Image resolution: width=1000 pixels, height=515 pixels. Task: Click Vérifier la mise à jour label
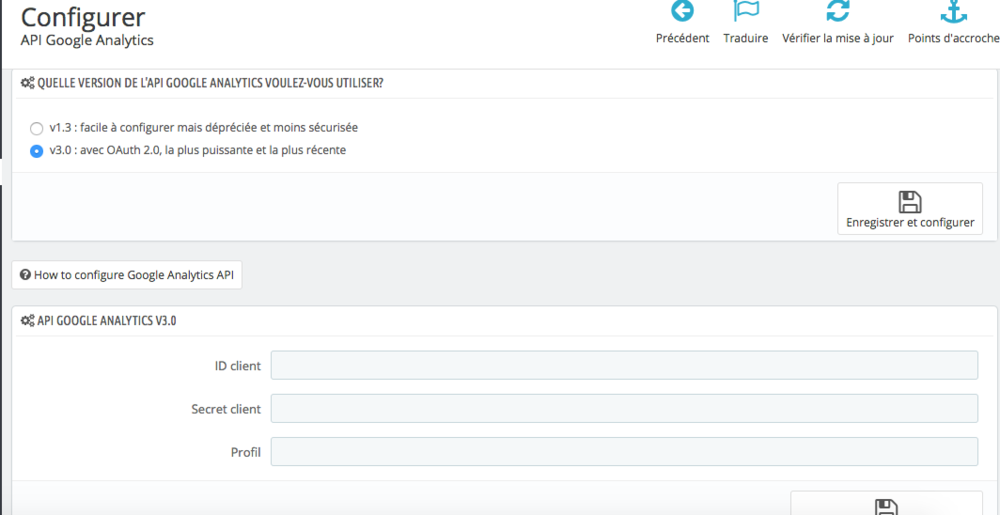click(x=837, y=38)
